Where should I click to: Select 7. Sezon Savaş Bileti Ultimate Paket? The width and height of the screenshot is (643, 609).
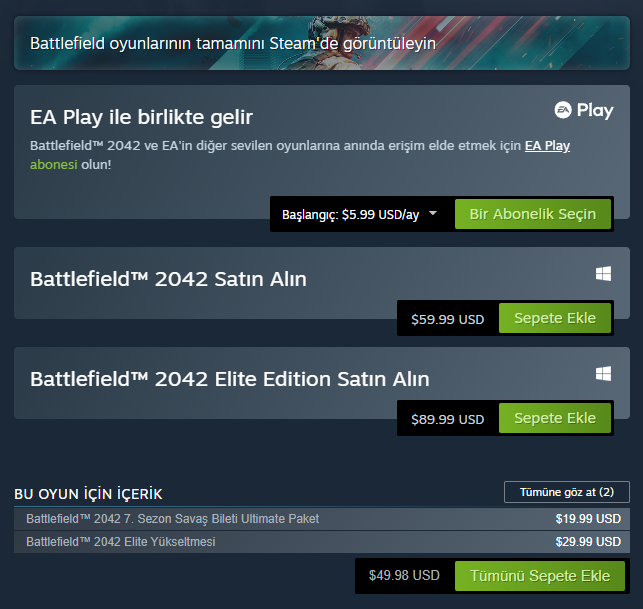322,519
